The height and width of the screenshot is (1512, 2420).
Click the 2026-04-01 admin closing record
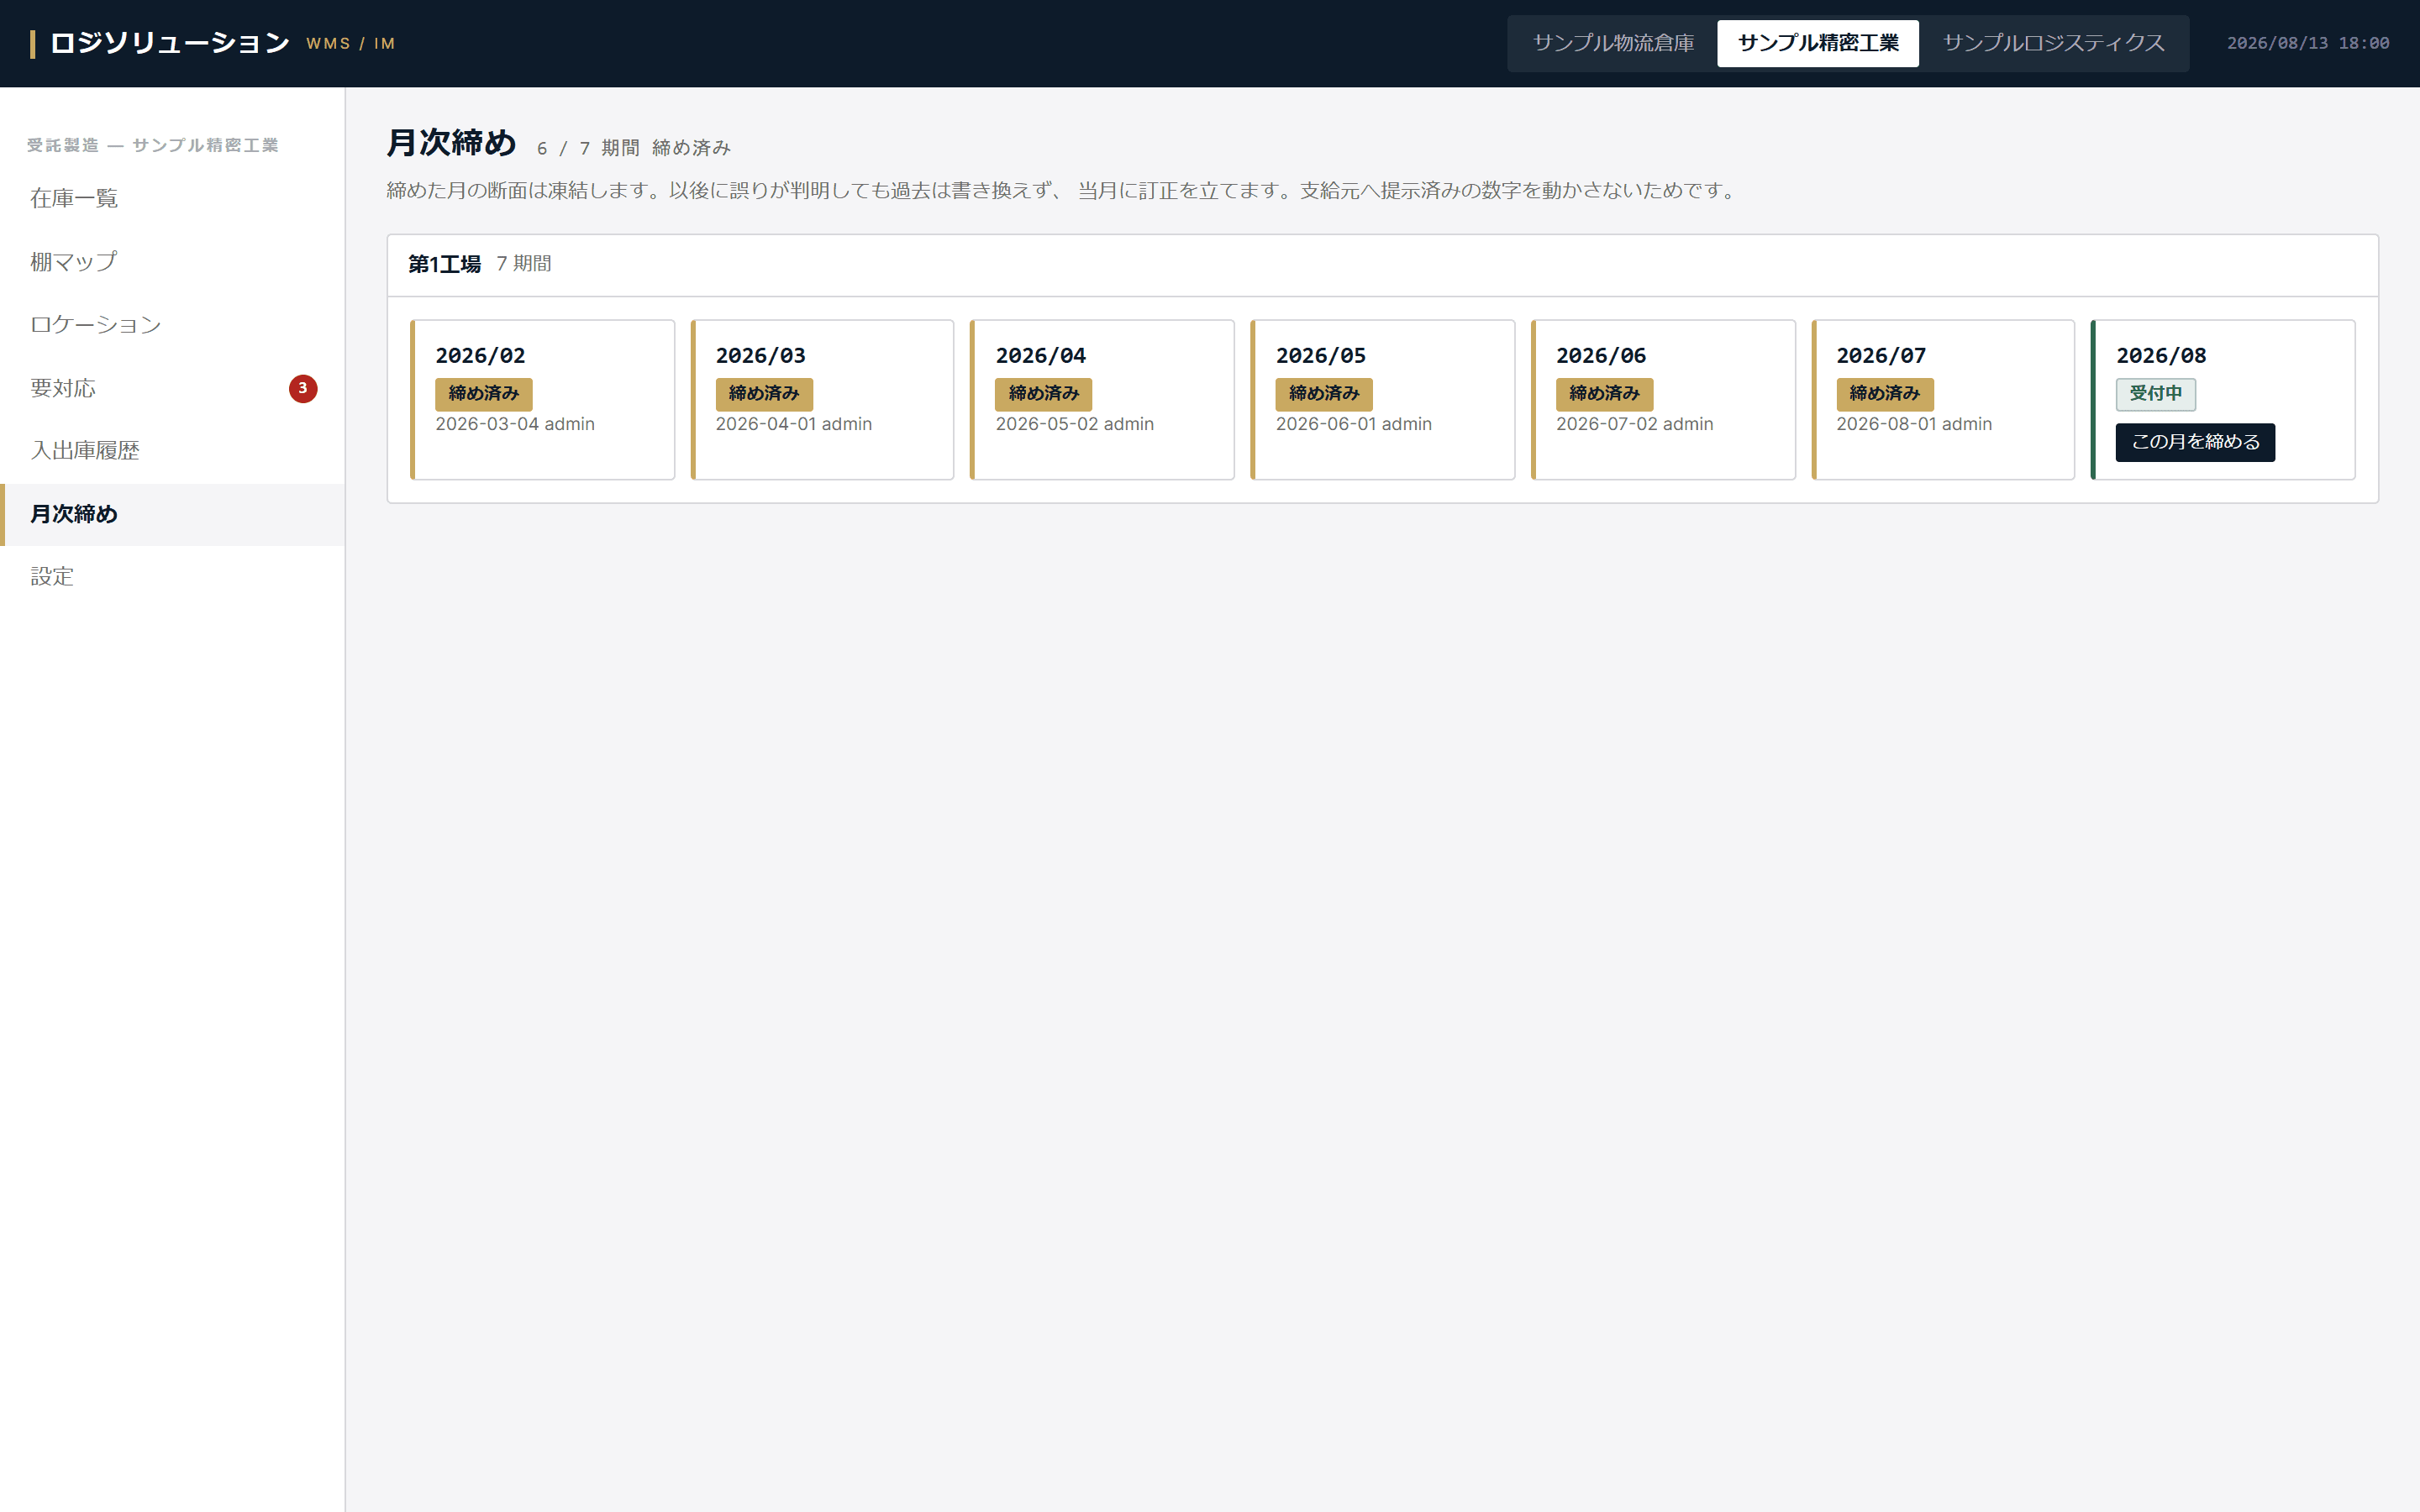tap(794, 424)
